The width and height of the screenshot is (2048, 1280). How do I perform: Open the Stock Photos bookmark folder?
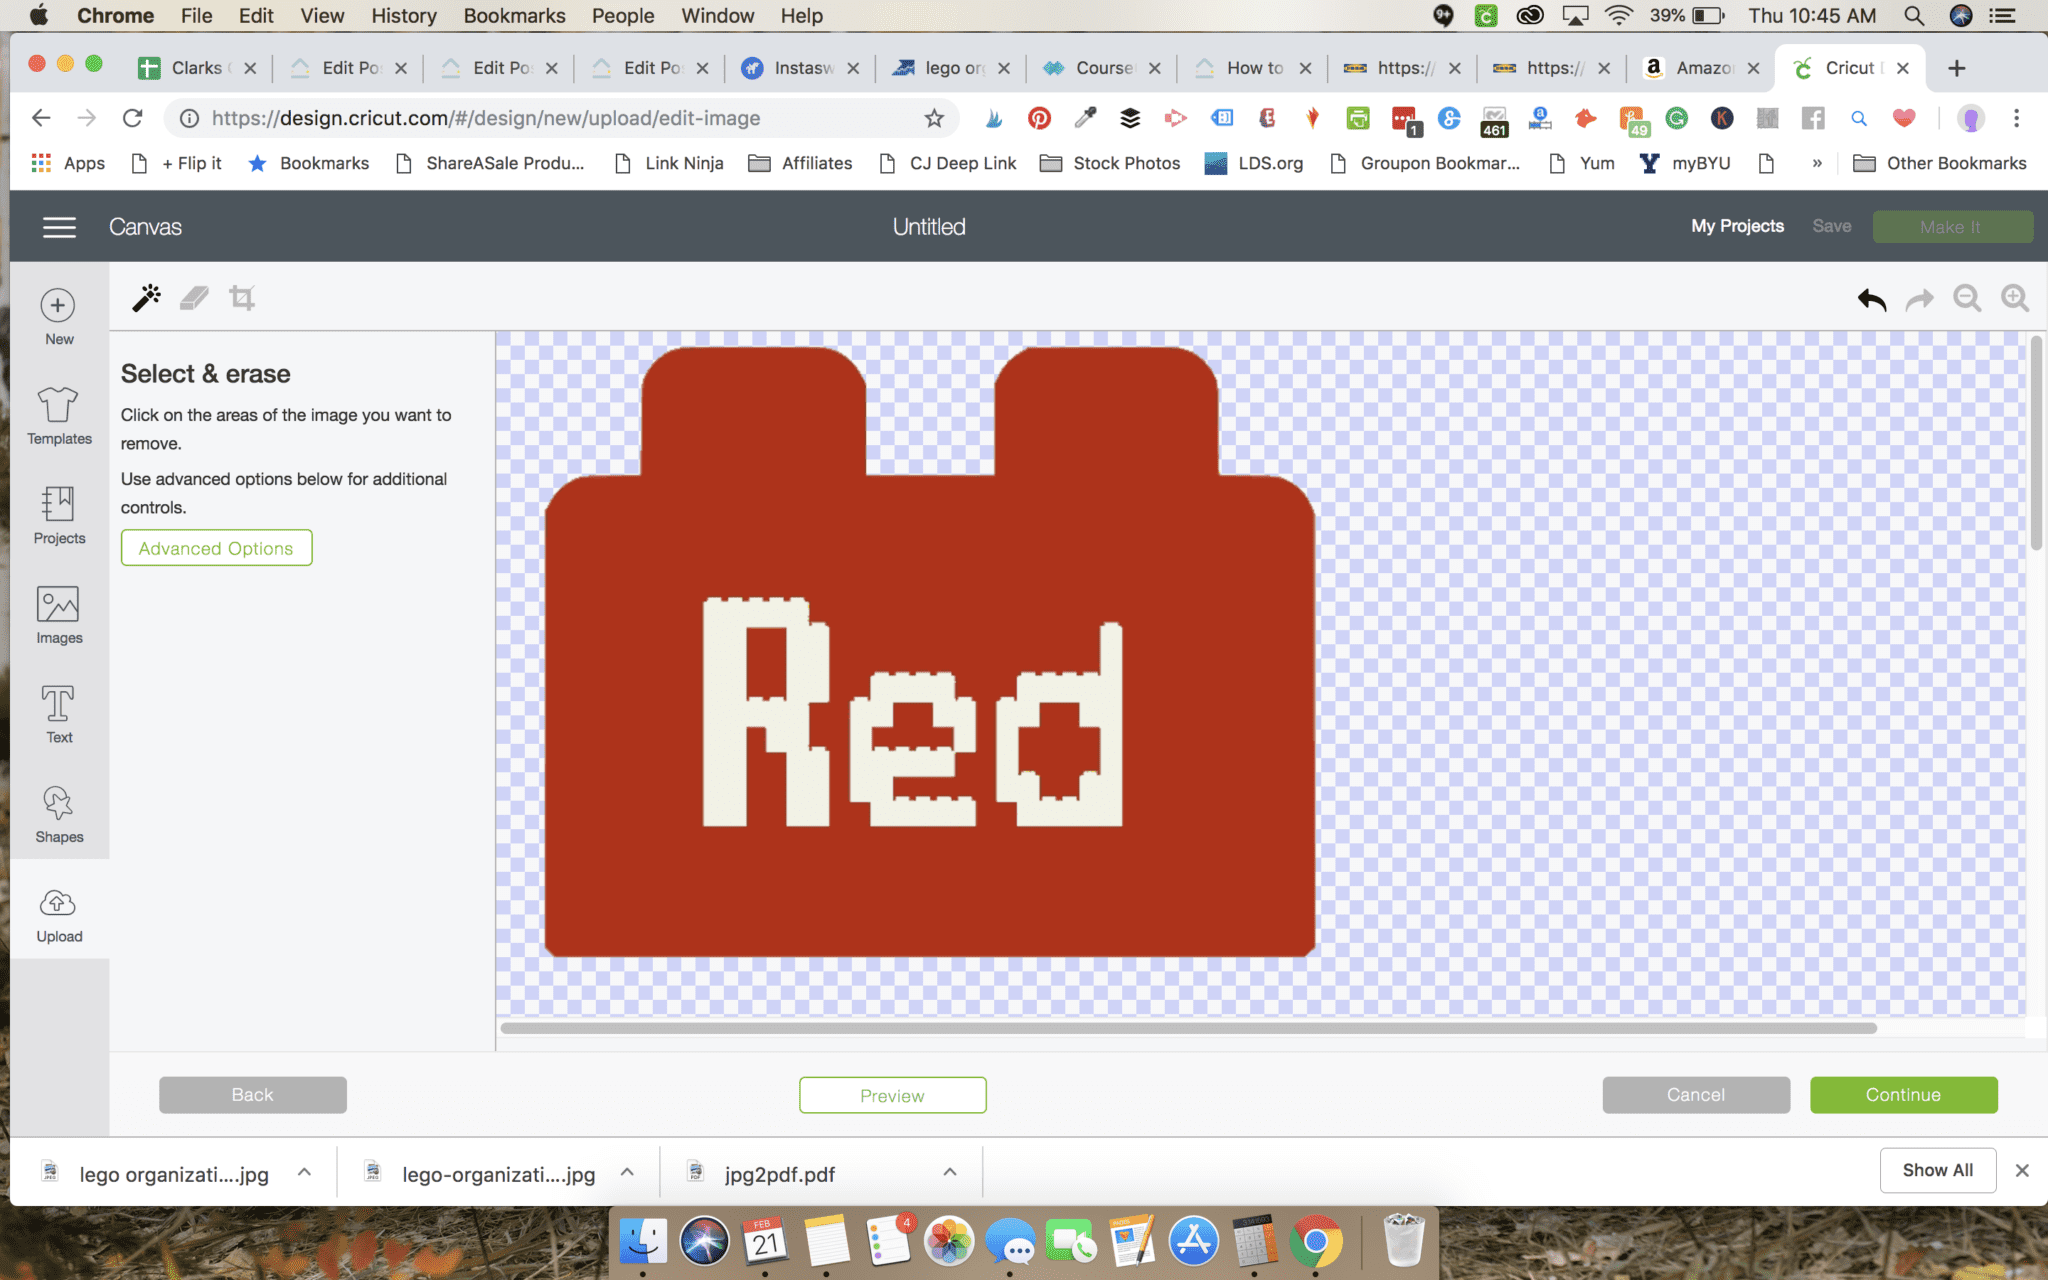1110,163
